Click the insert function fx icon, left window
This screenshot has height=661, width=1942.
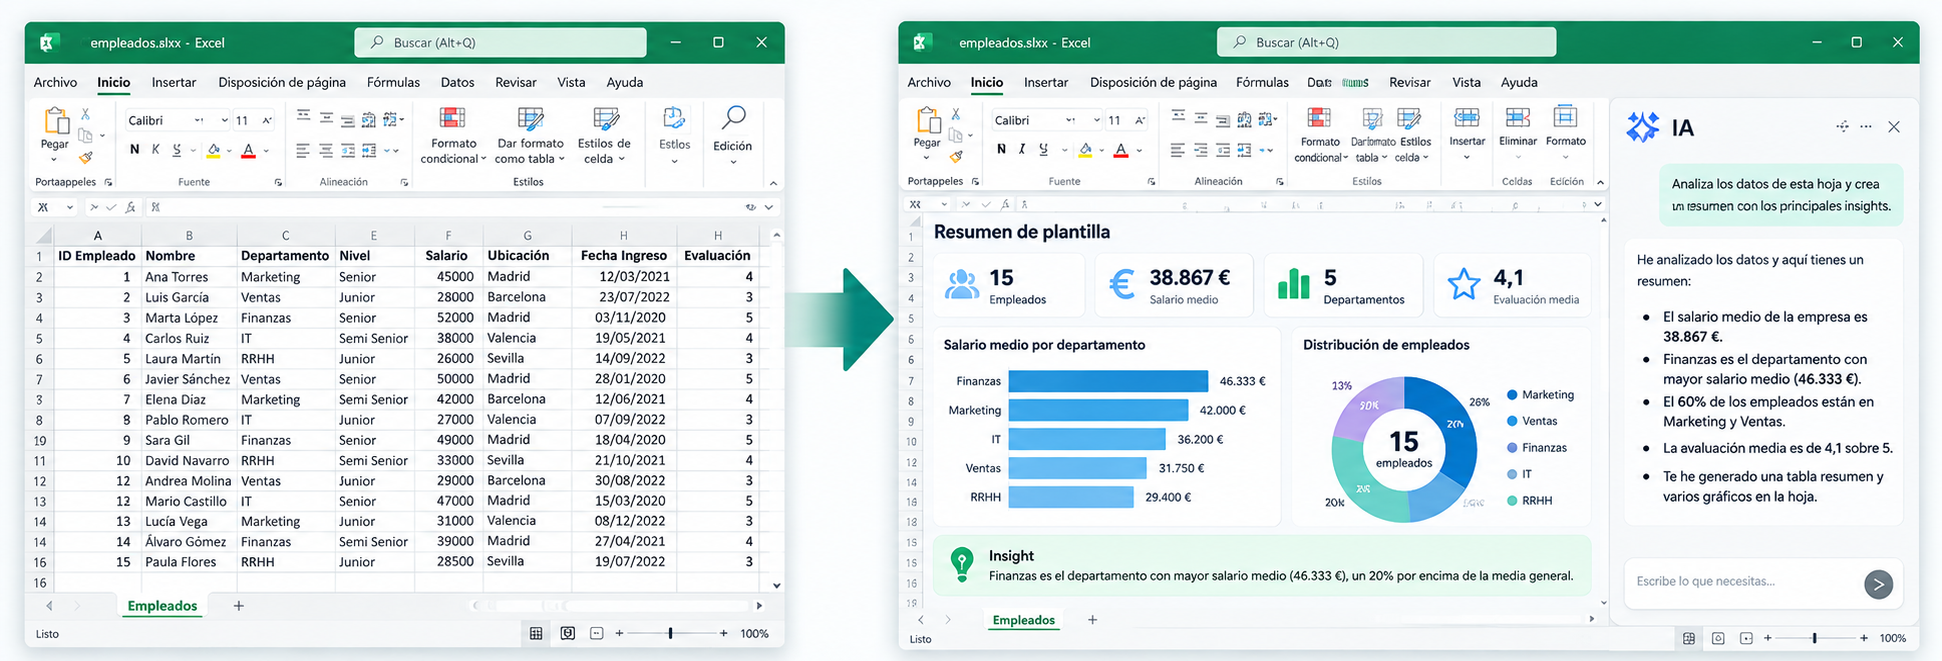click(131, 207)
